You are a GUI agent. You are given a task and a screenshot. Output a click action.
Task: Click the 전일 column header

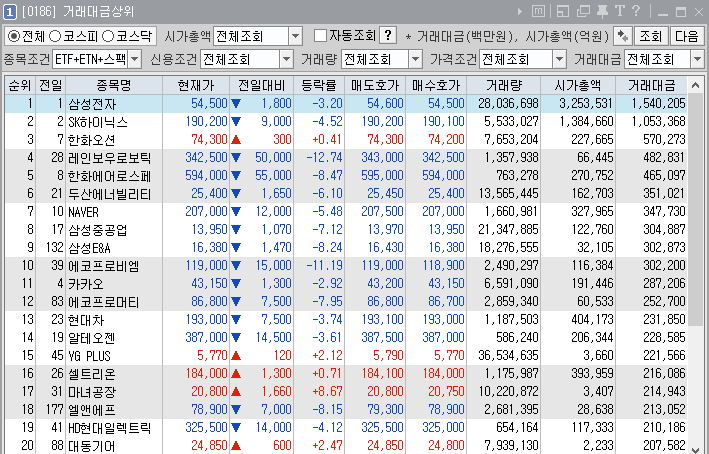(51, 85)
